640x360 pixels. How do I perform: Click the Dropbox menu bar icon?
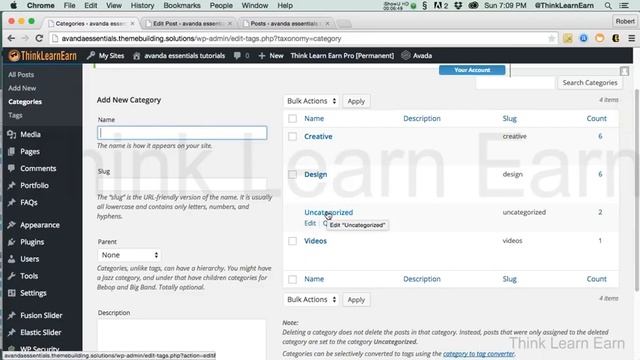[x=458, y=5]
